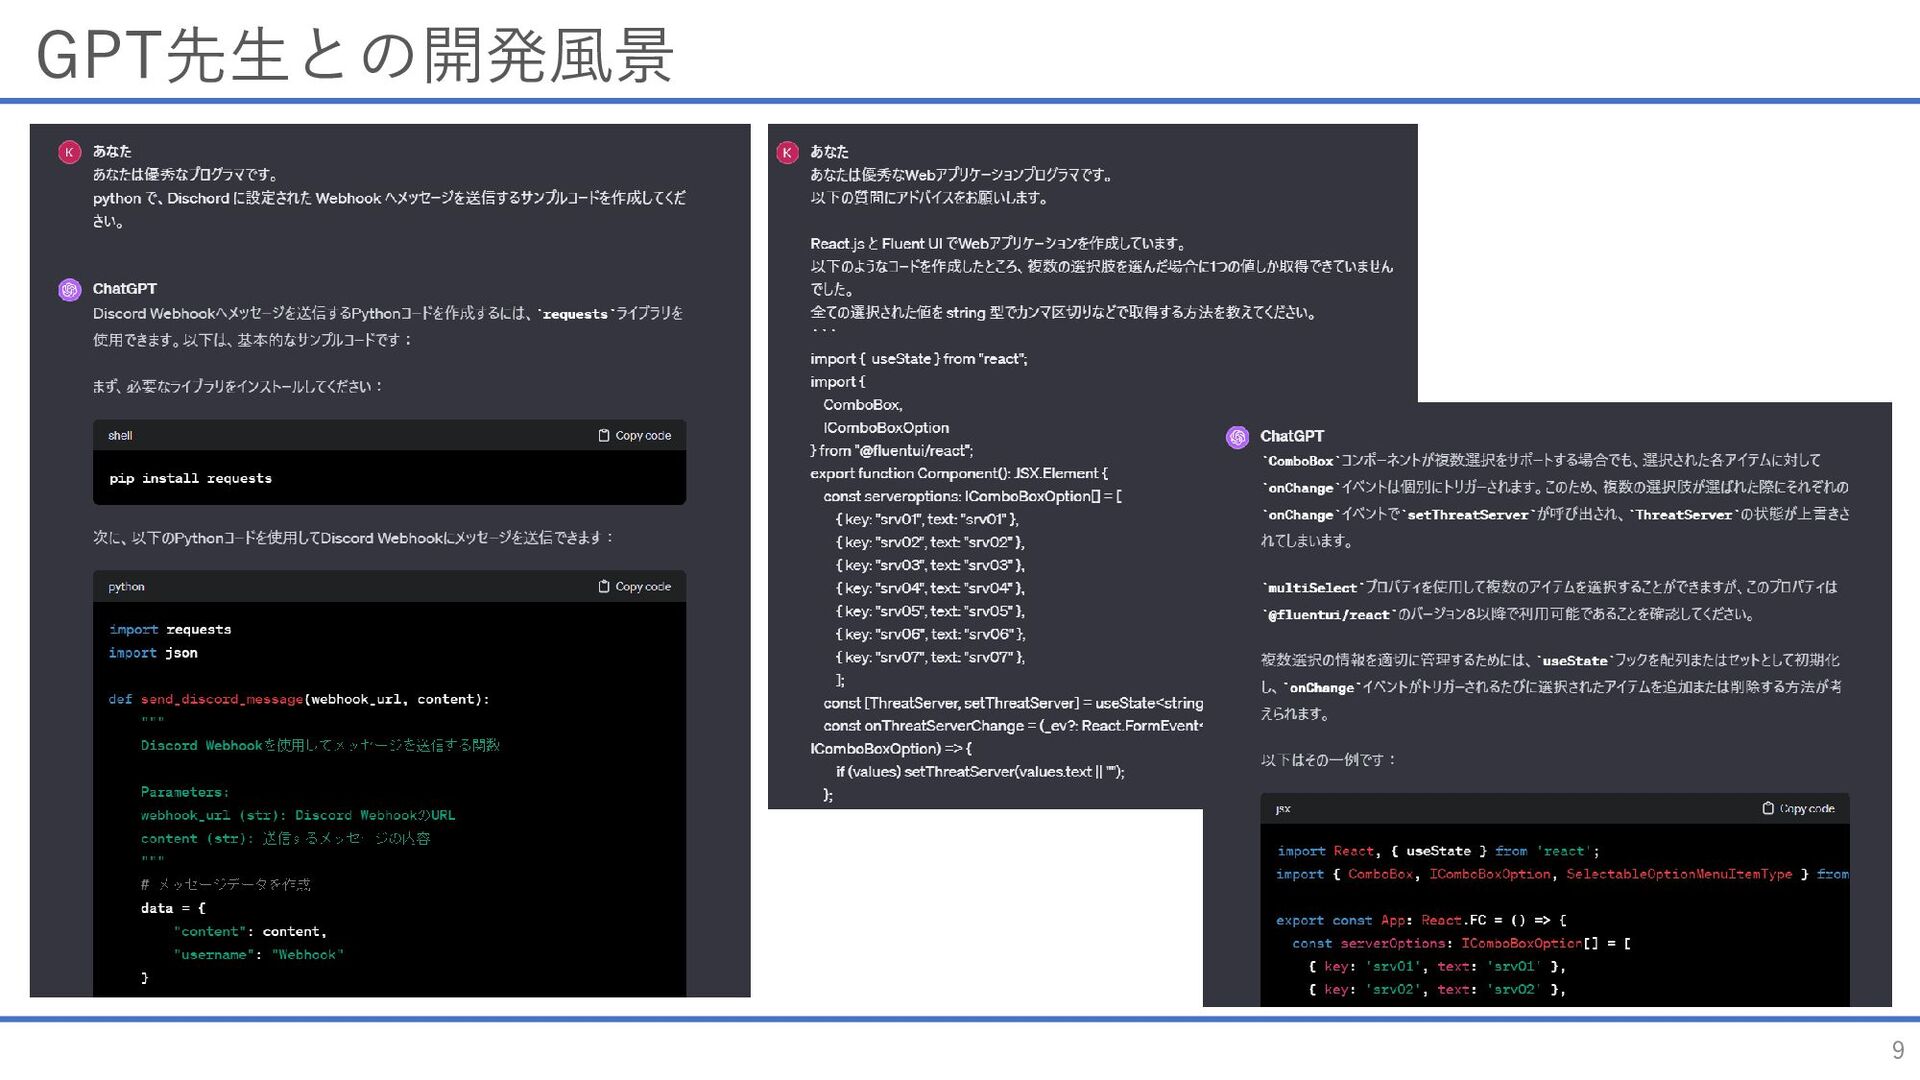Screen dimensions: 1920x1080
Task: Click 'export const App: React.FC' line
Action: (x=1421, y=921)
